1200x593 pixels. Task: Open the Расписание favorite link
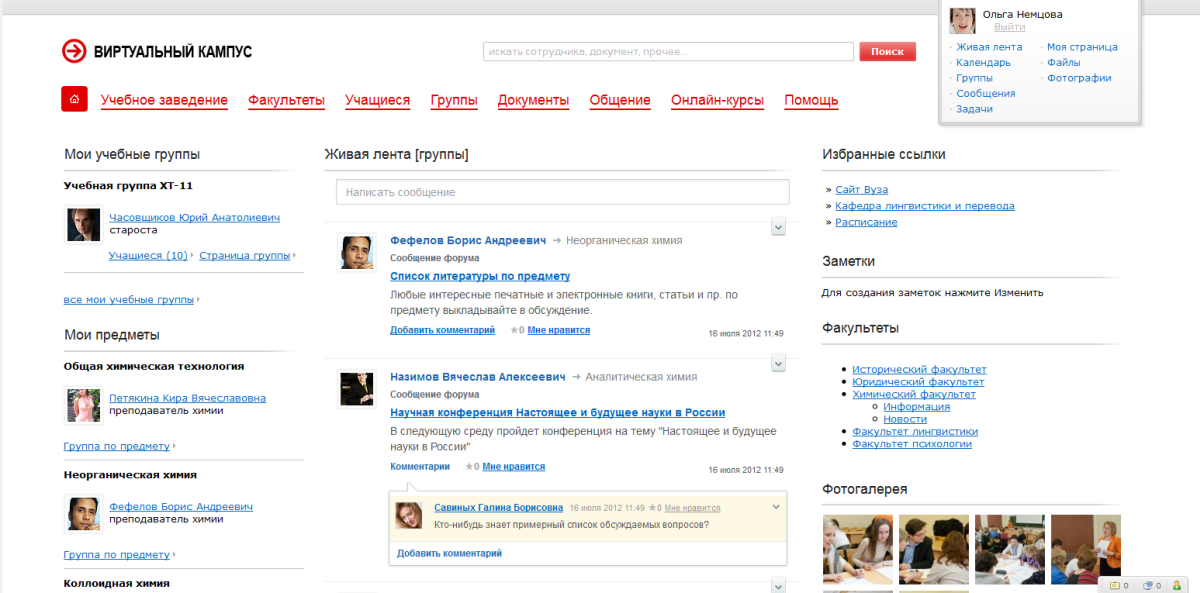coord(866,222)
